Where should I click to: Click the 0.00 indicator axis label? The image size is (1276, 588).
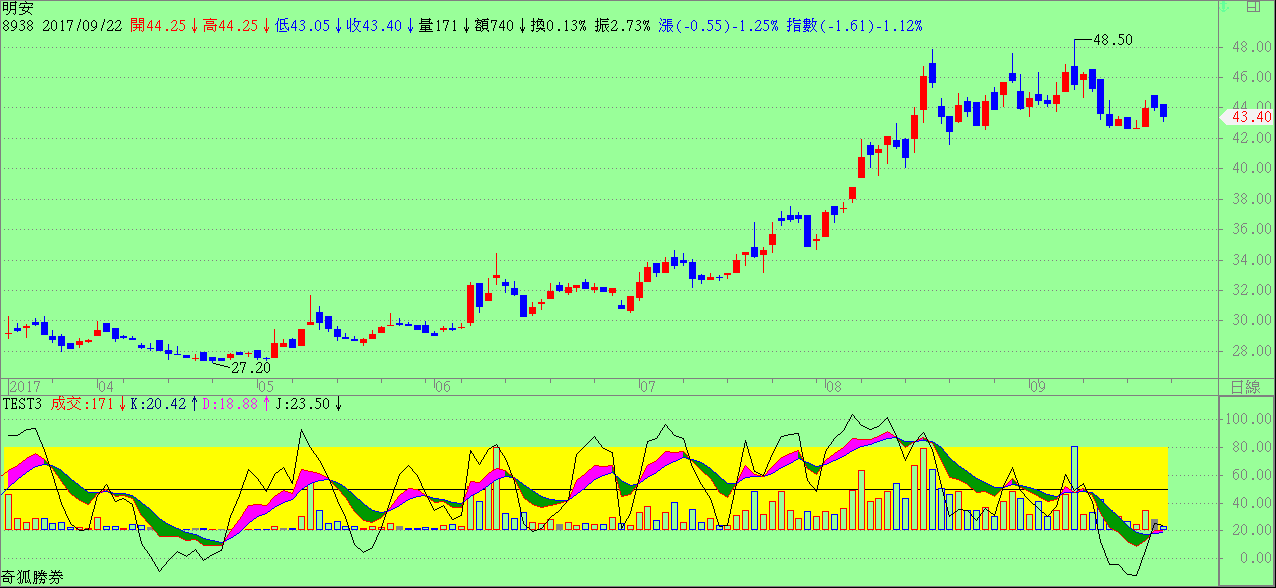[1255, 559]
